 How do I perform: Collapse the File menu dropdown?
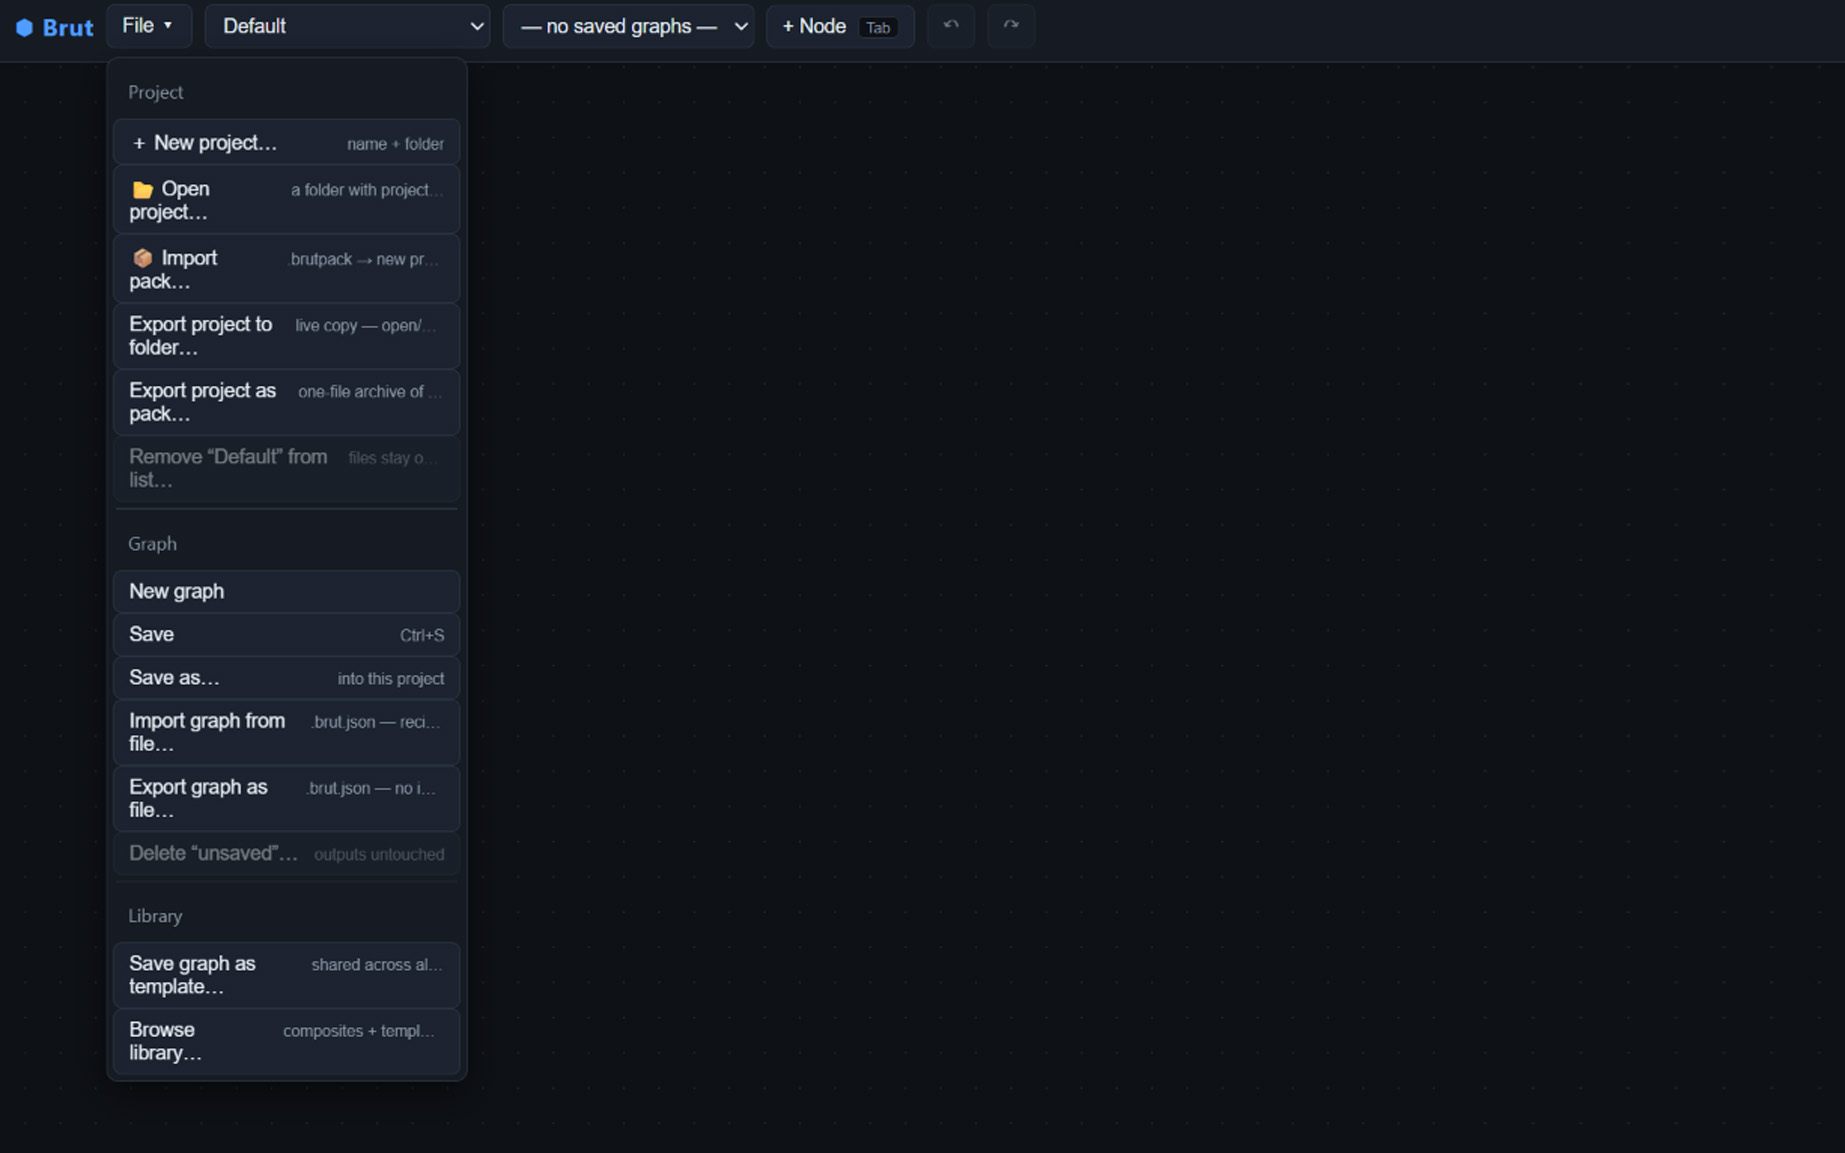(x=148, y=26)
